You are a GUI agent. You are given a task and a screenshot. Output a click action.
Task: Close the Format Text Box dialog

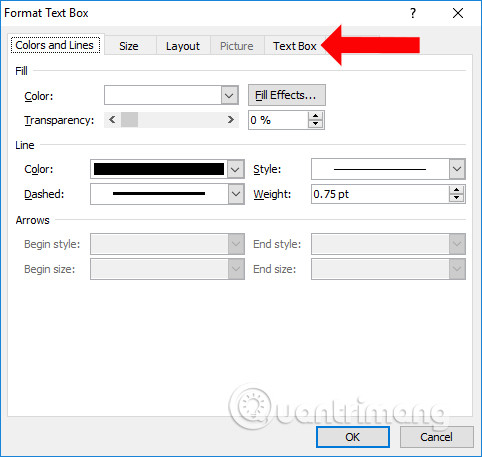point(458,13)
